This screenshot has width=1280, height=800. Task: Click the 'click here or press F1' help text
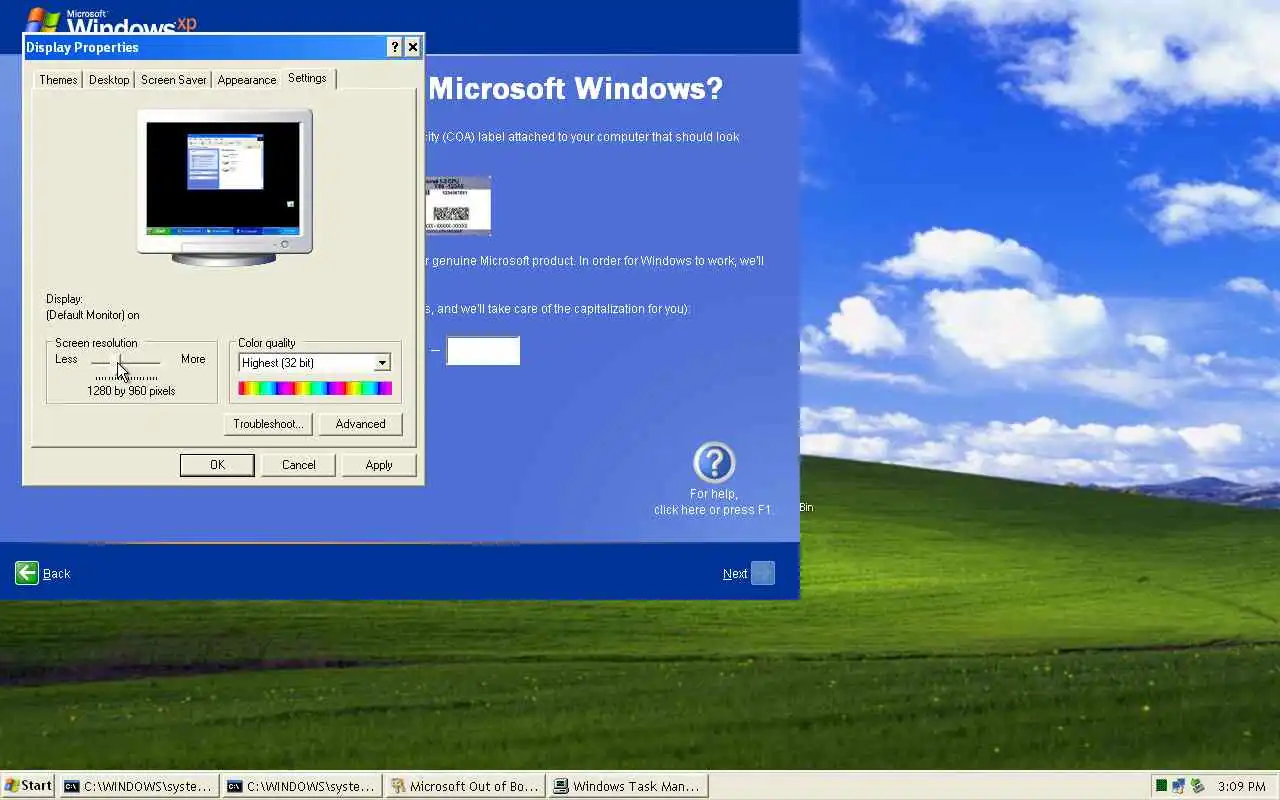(713, 510)
